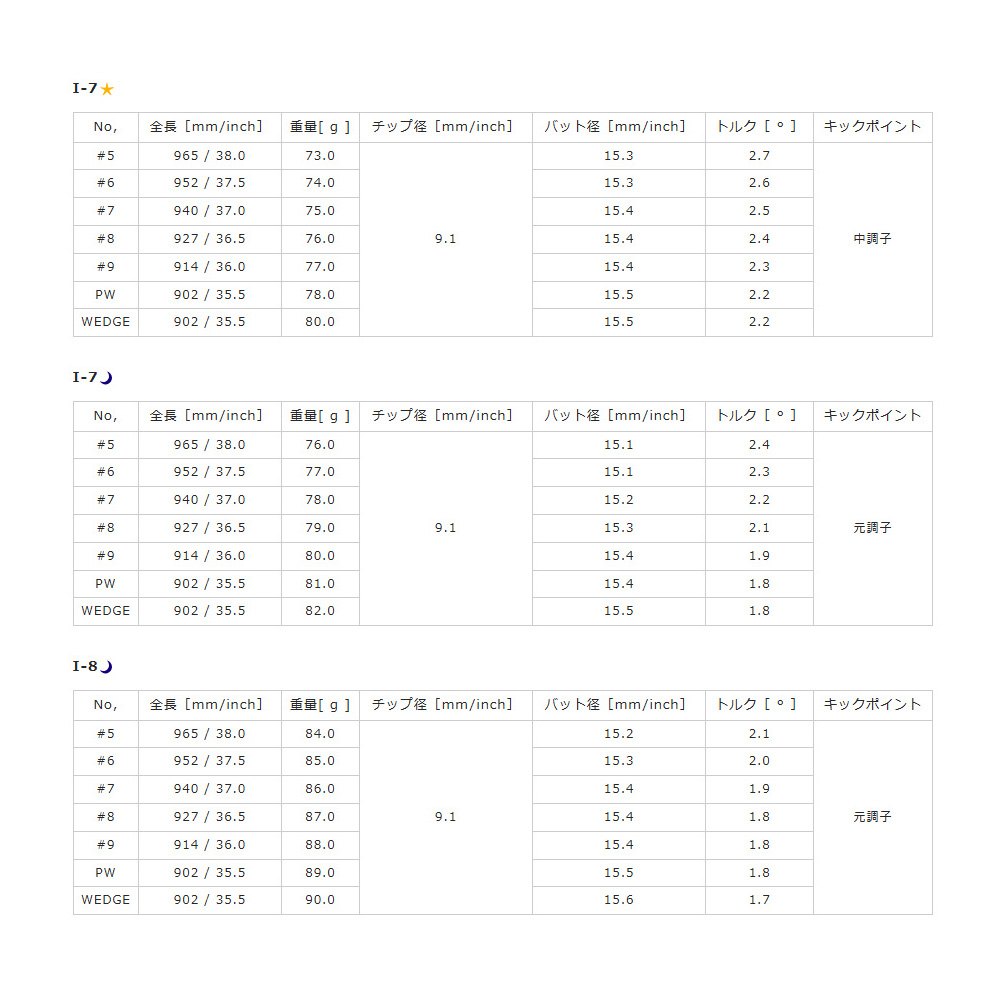The width and height of the screenshot is (1000, 1000).
Task: Select the 73.0 weight value in the I-7 star table
Action: tap(320, 156)
